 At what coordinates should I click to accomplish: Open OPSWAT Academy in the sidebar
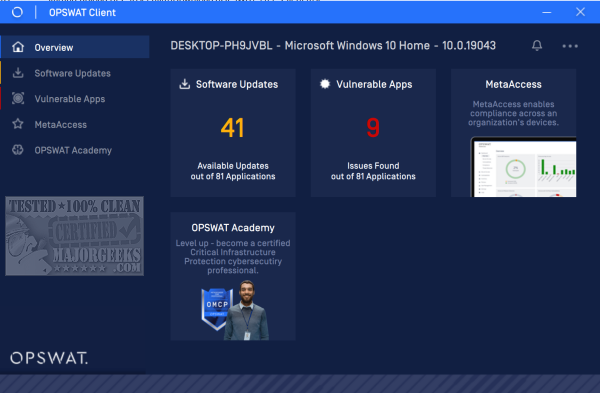pos(75,150)
